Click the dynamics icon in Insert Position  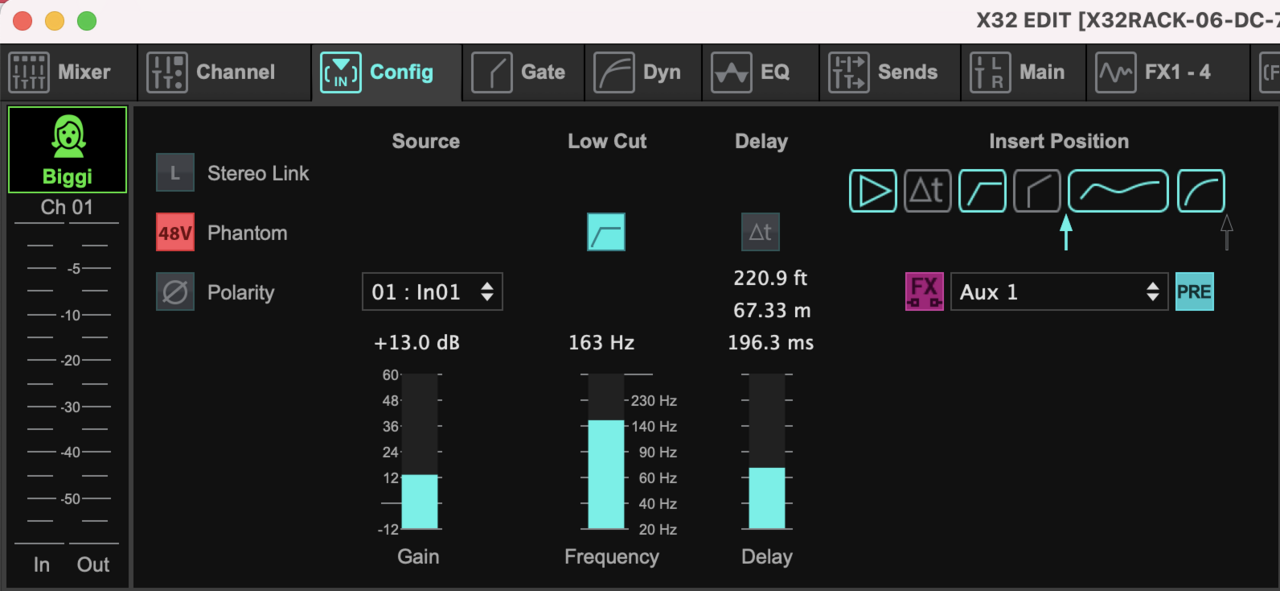(x=1201, y=191)
